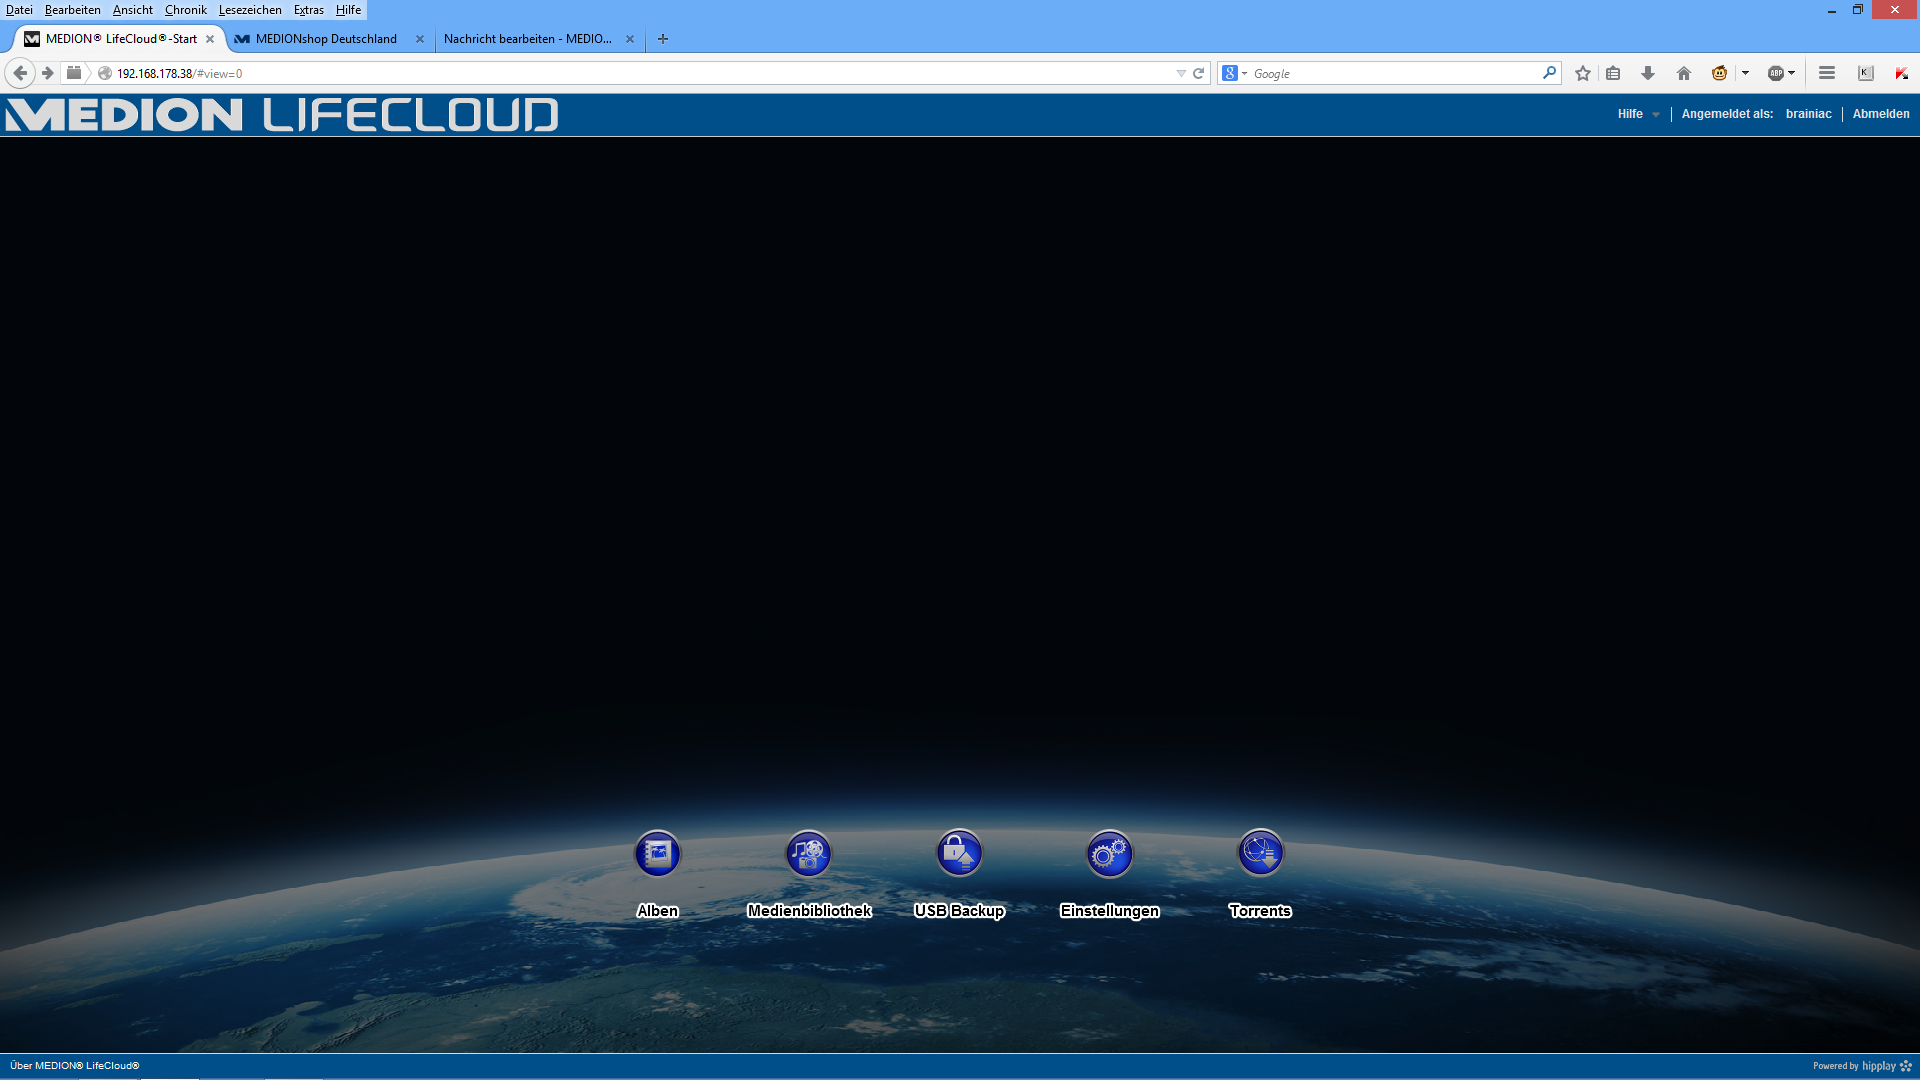This screenshot has width=1920, height=1080.
Task: Click the Greasemonkey monkey icon
Action: coord(1719,73)
